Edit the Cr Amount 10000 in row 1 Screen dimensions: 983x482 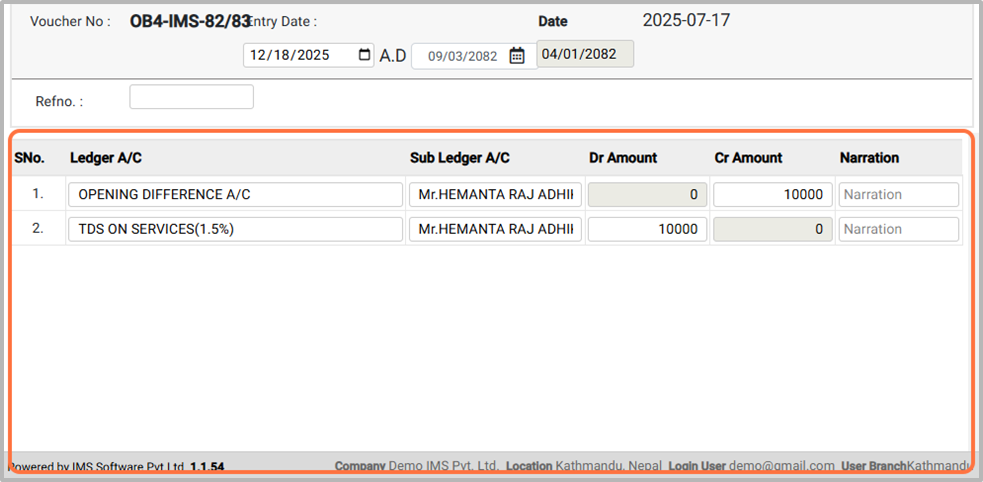point(772,195)
